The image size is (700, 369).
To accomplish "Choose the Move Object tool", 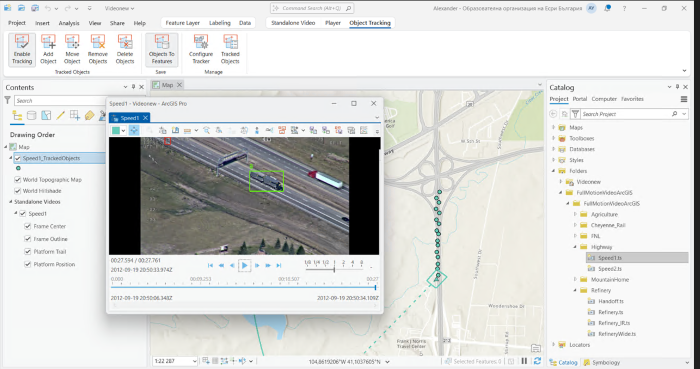I will [72, 50].
